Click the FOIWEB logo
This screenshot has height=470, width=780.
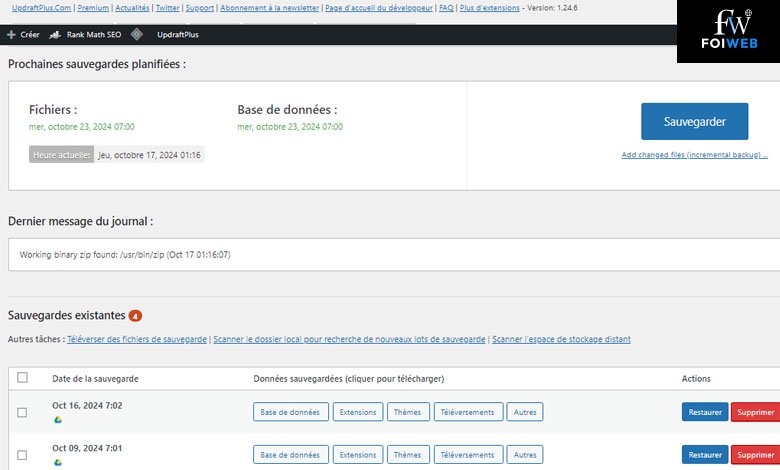tap(729, 31)
